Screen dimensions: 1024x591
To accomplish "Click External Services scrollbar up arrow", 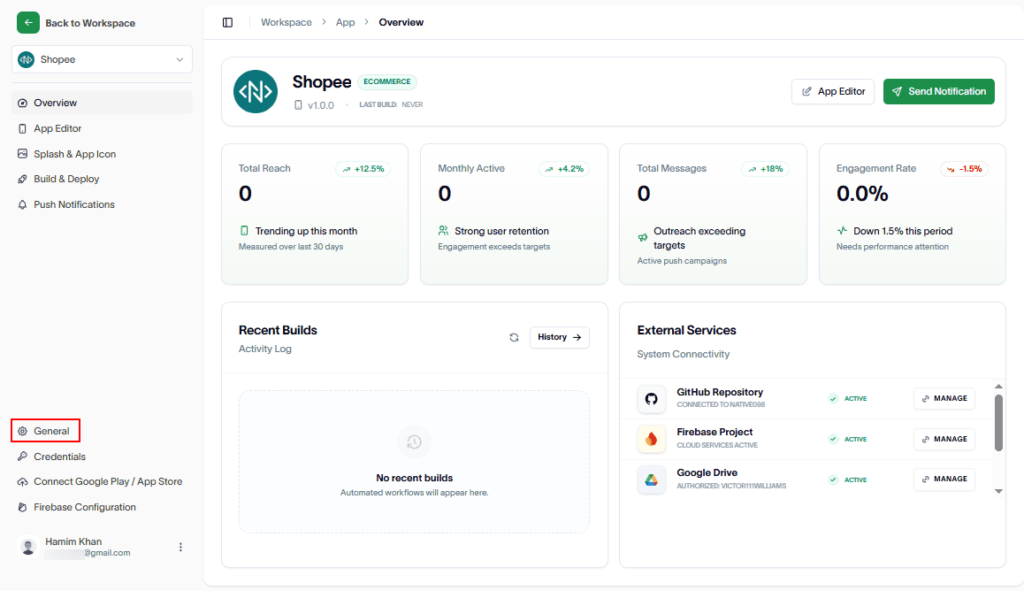I will 999,387.
